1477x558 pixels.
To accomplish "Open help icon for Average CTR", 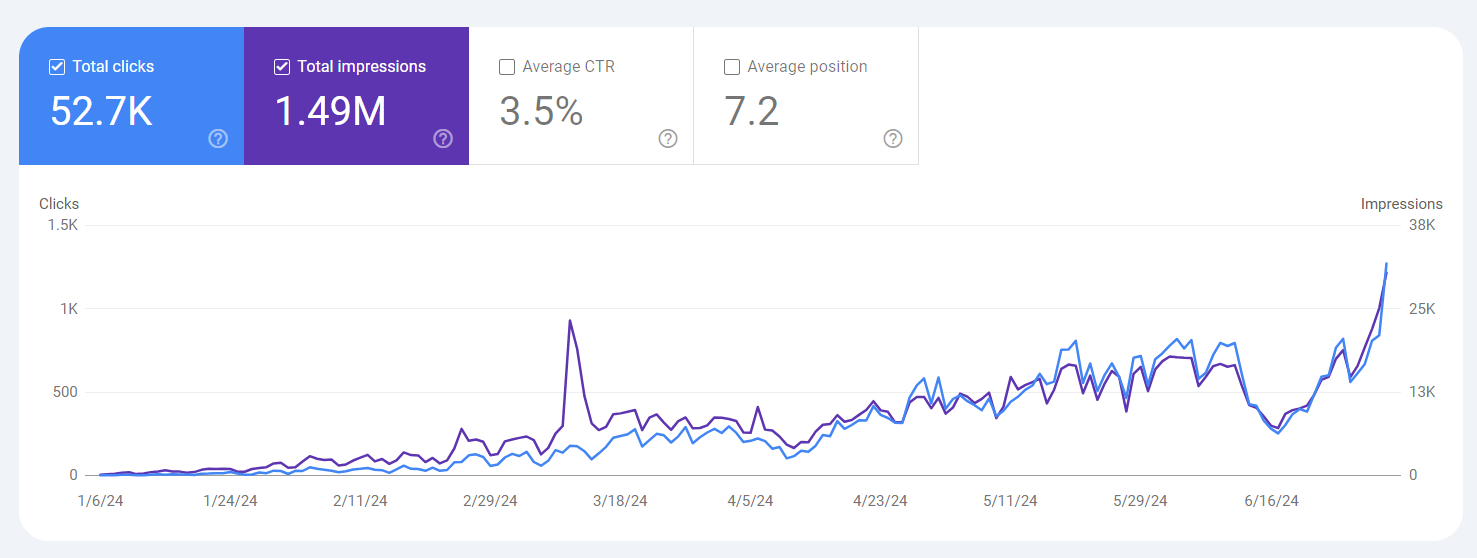I will point(668,139).
